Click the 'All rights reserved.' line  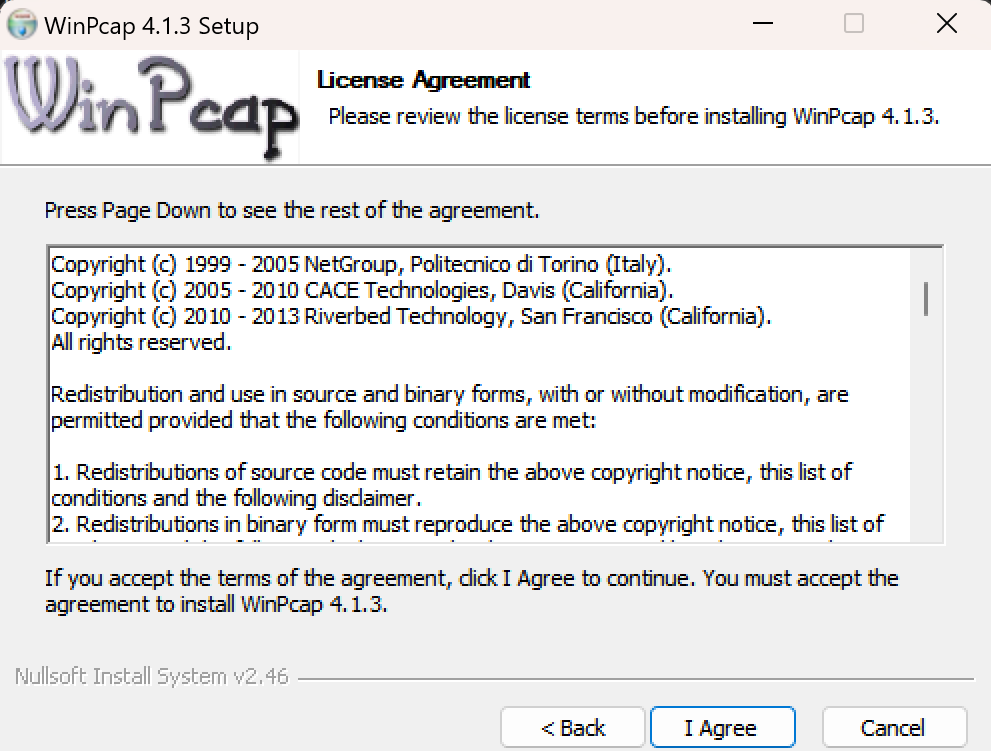(x=141, y=343)
